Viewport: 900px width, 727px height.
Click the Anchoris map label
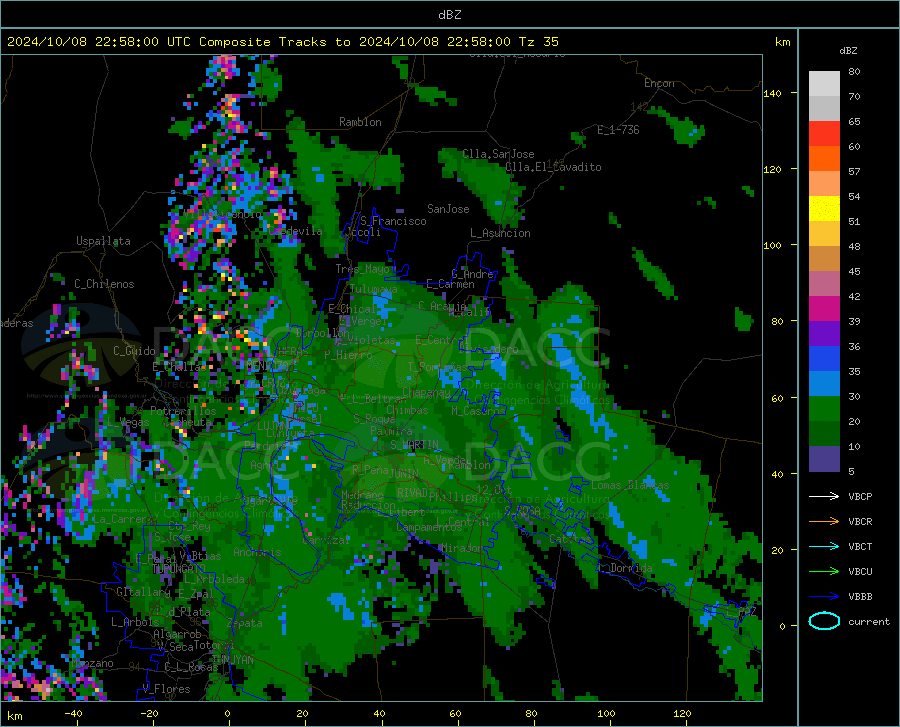257,552
